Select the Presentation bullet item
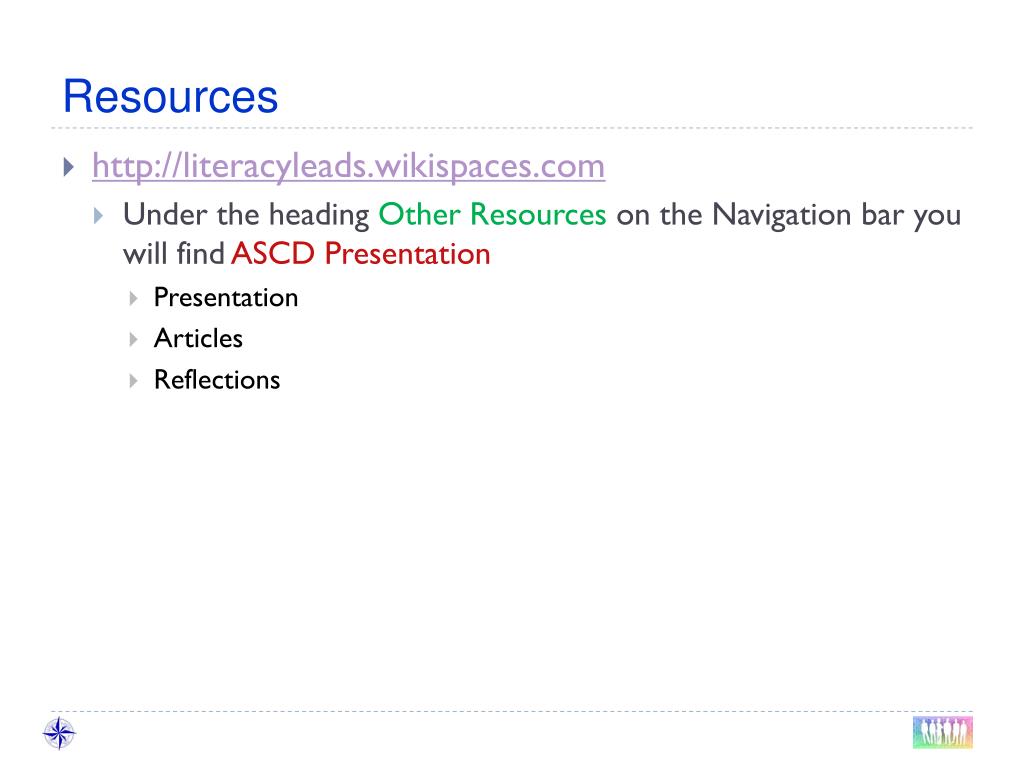Image resolution: width=1024 pixels, height=768 pixels. (226, 298)
